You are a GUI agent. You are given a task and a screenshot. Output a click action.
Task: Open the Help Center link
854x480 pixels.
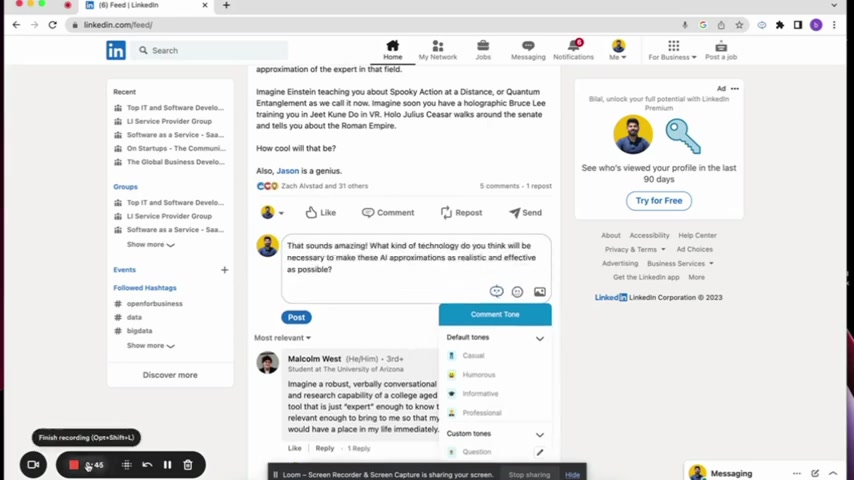(x=697, y=235)
